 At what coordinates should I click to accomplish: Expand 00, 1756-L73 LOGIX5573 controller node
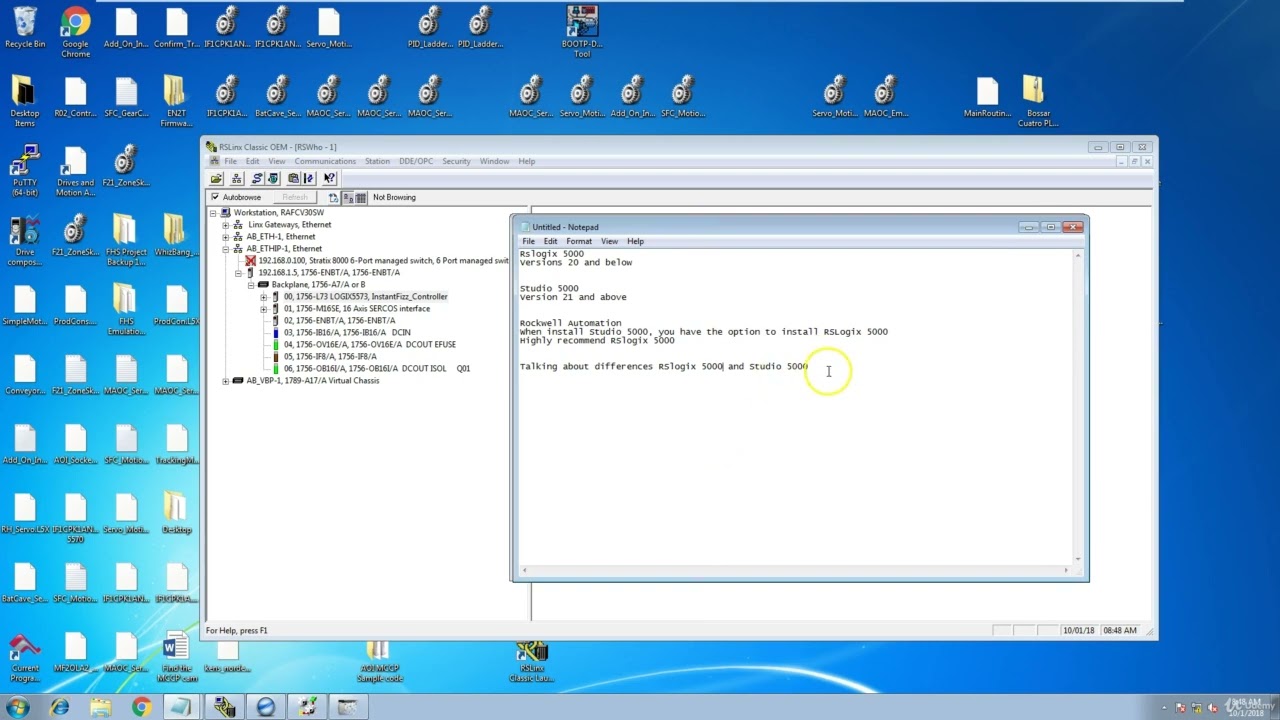[263, 297]
